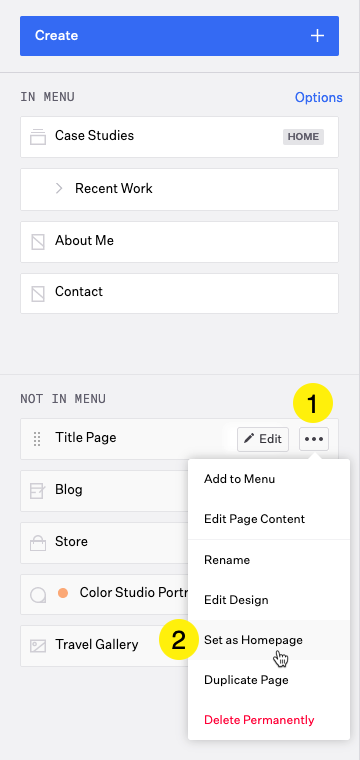Click the Edit button on Title Page
Screen dimensions: 360x760
coord(263,439)
